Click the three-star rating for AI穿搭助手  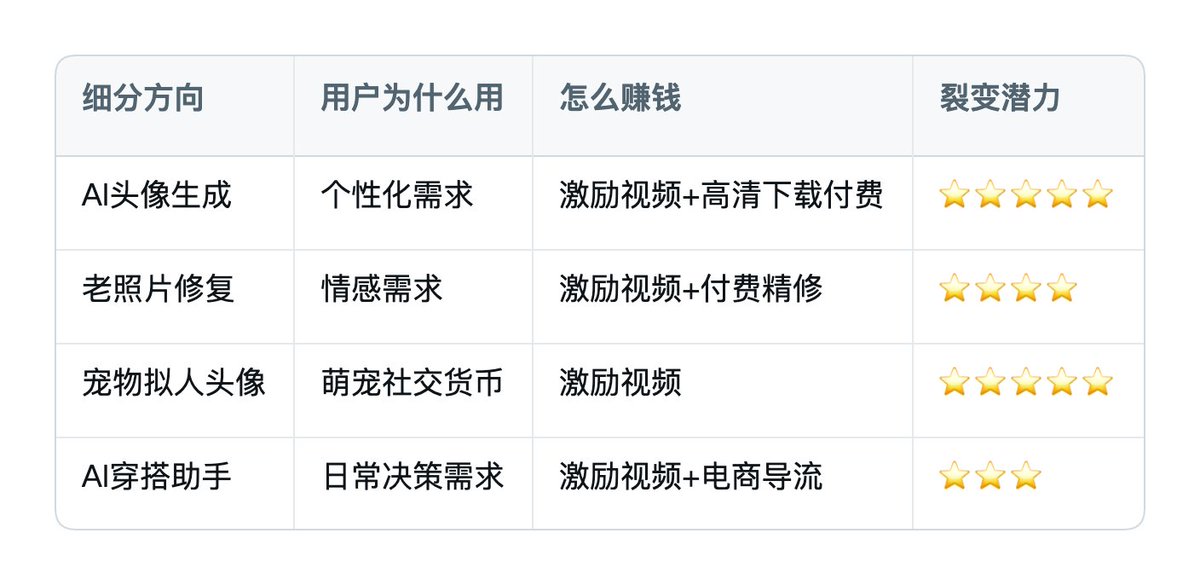point(990,475)
